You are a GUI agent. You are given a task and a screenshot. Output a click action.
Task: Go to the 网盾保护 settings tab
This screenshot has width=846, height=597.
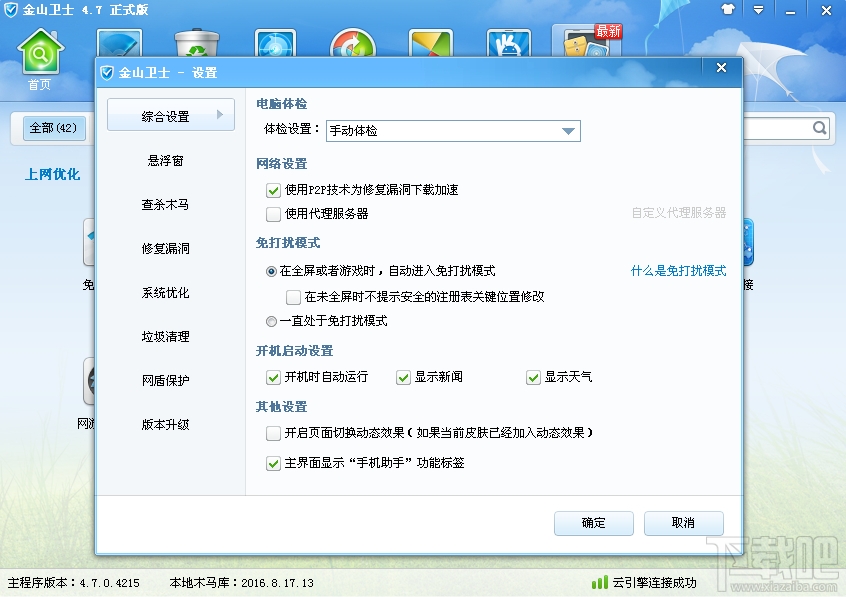166,381
